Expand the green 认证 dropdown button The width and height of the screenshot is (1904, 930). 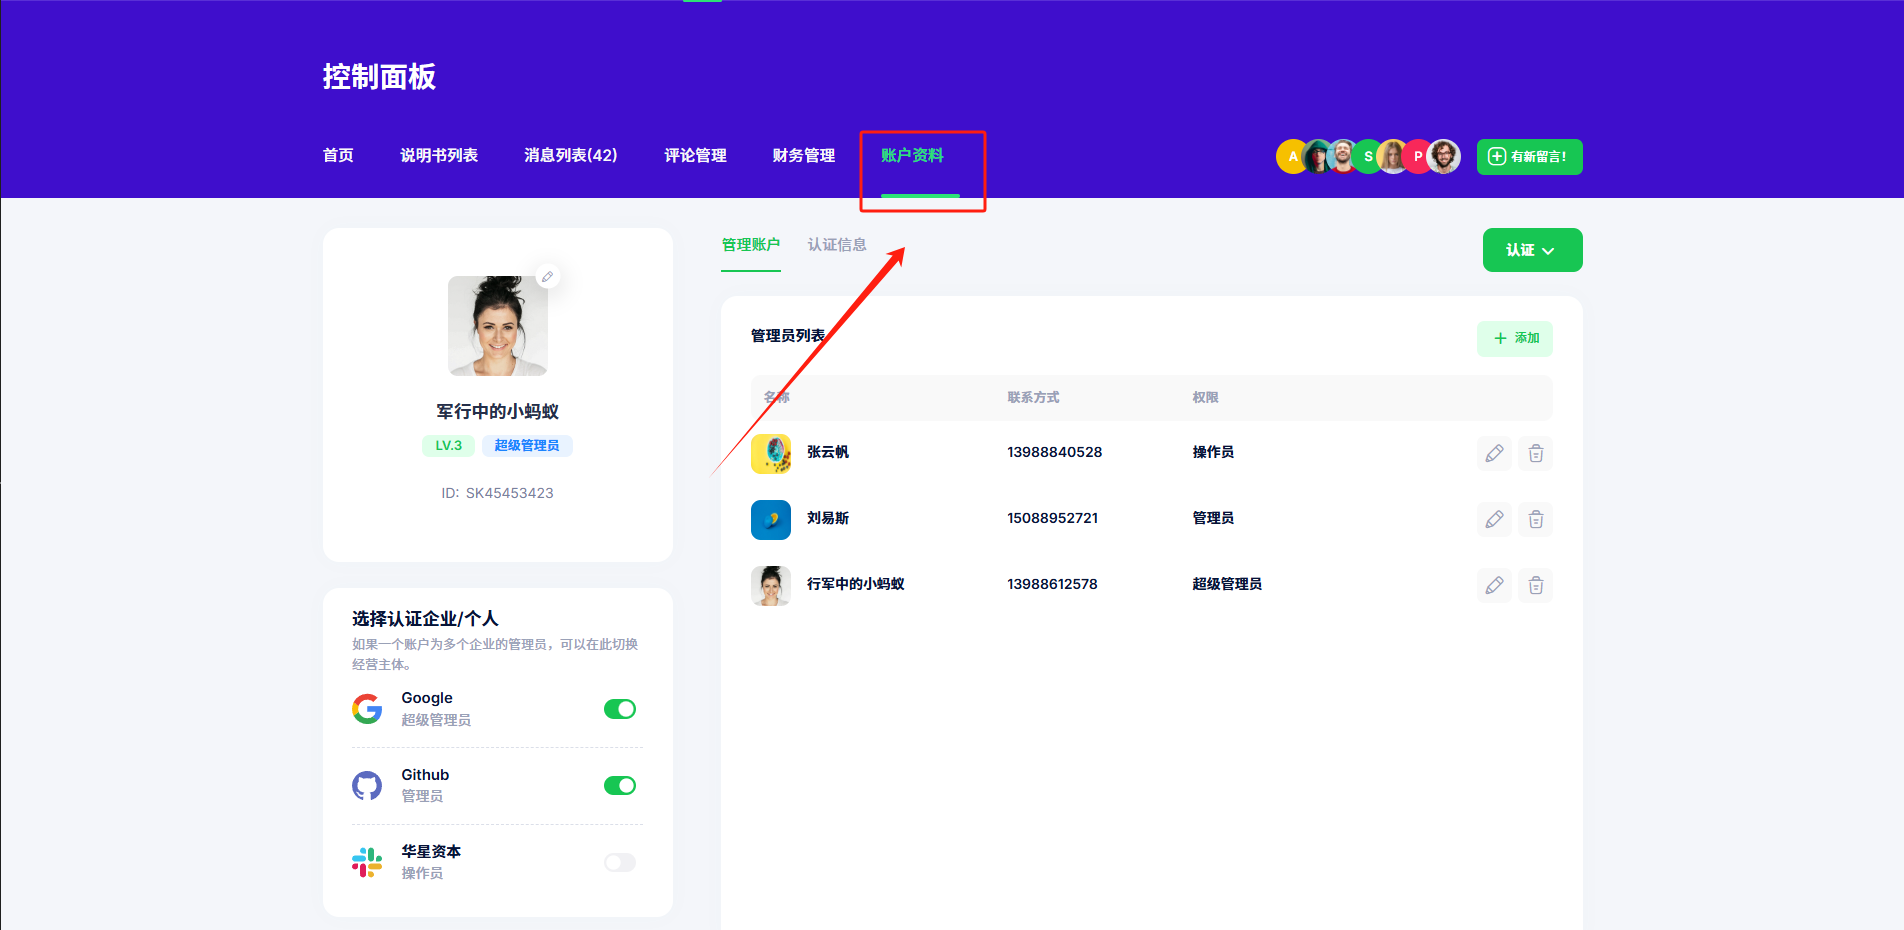click(1532, 250)
